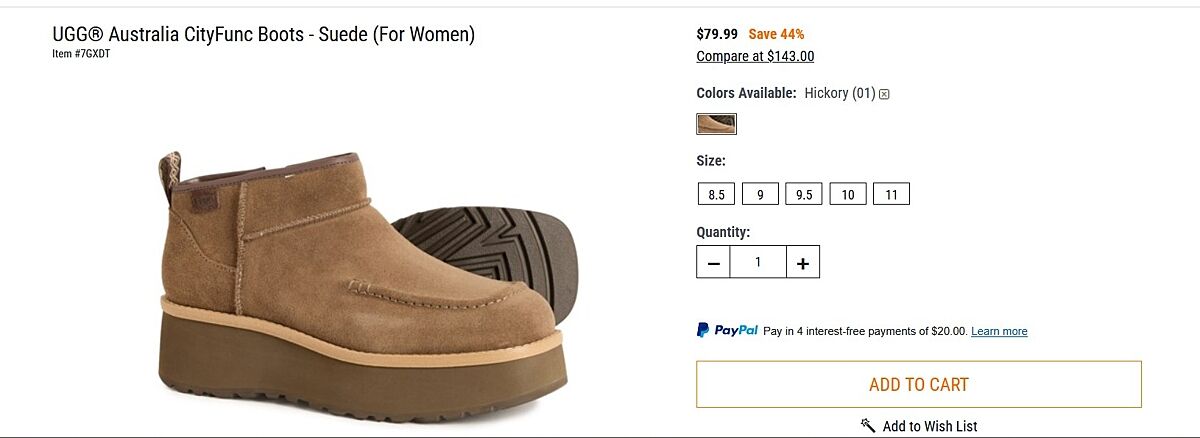Screen dimensions: 1200x438
Task: Decrease quantity with the minus button
Action: pyautogui.click(x=713, y=262)
